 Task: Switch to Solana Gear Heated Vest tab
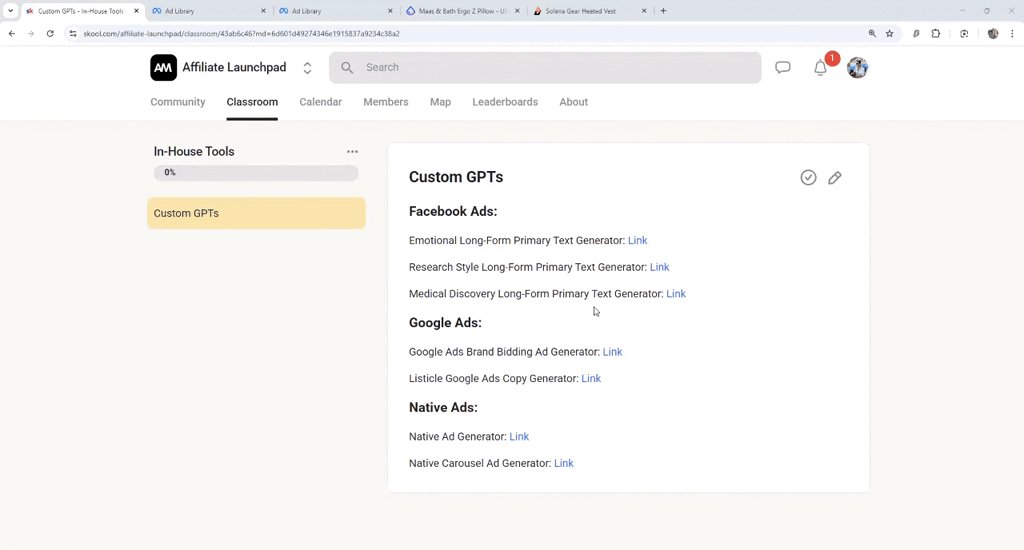click(590, 11)
